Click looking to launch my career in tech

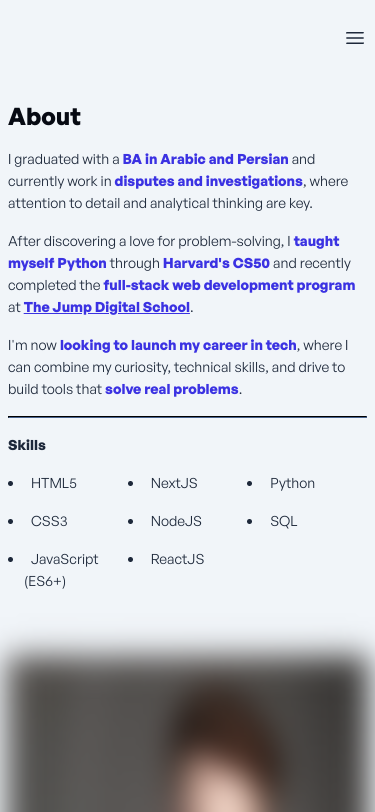pyautogui.click(x=178, y=345)
